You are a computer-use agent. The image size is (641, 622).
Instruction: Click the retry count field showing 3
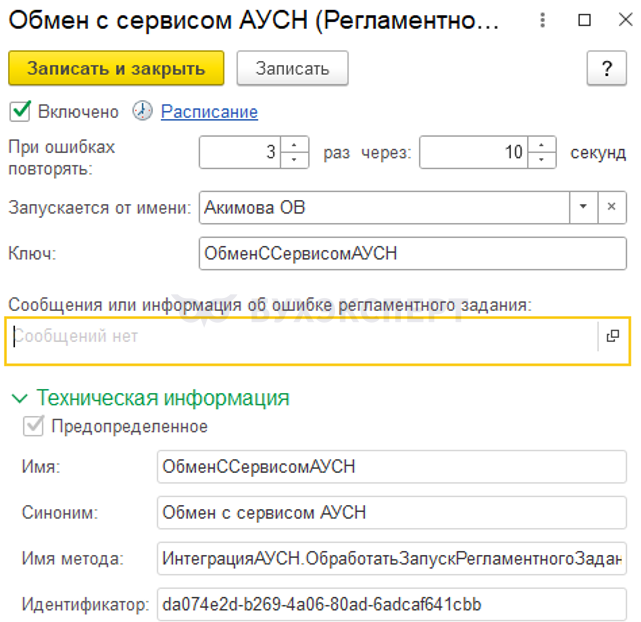click(x=240, y=152)
